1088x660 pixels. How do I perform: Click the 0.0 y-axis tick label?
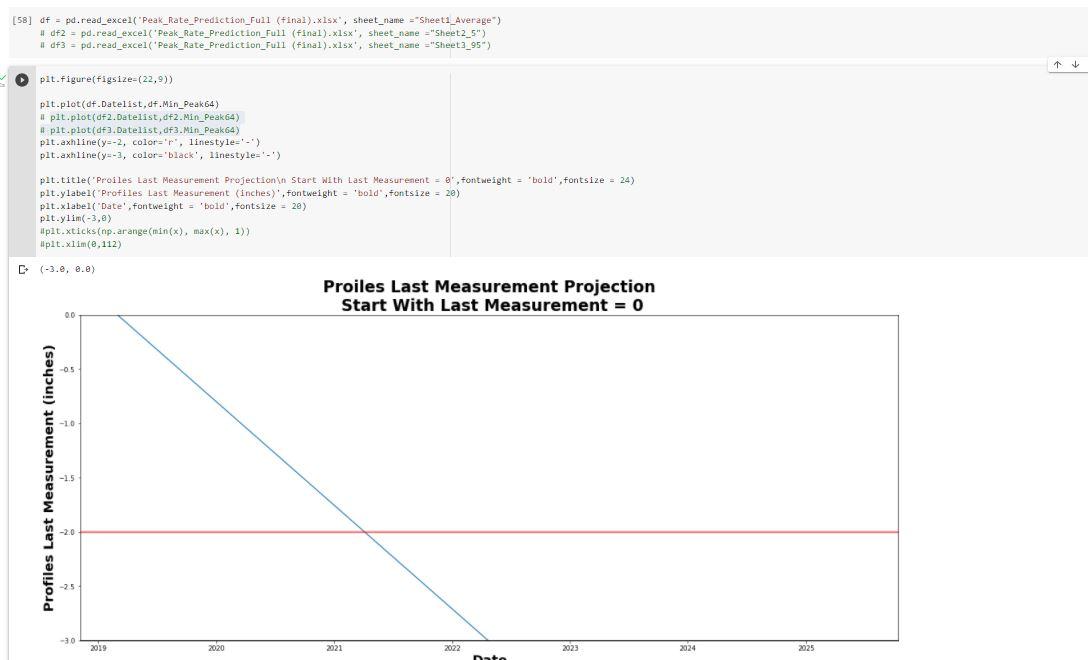click(x=69, y=315)
